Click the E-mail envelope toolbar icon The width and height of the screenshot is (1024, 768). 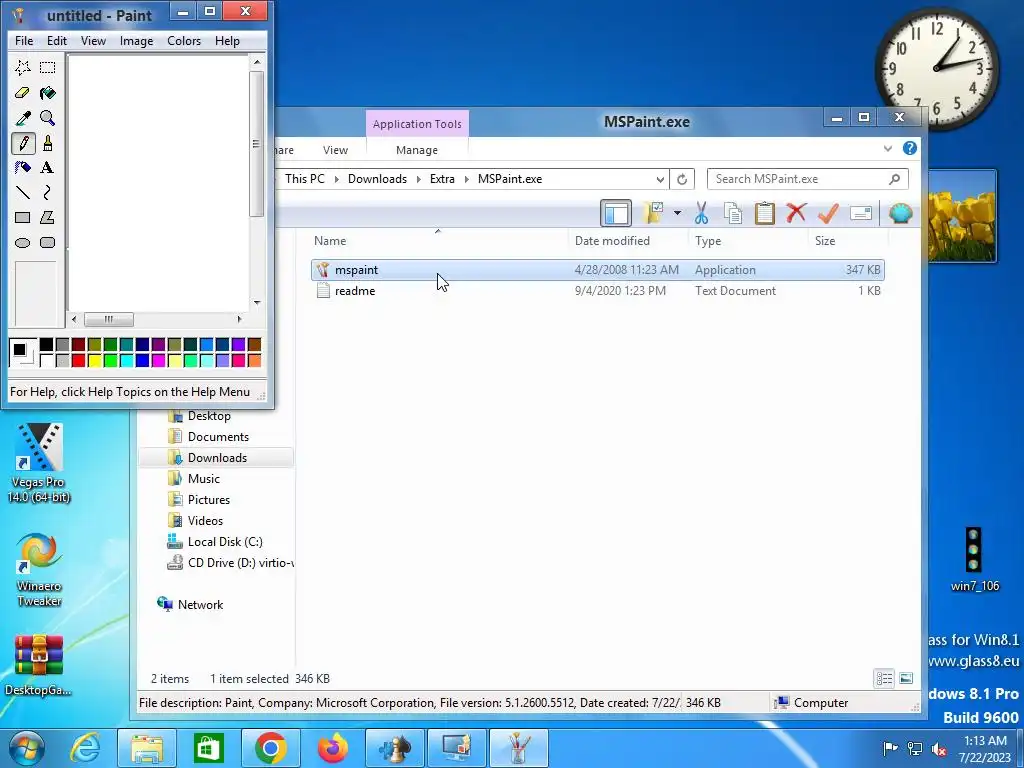pos(861,213)
